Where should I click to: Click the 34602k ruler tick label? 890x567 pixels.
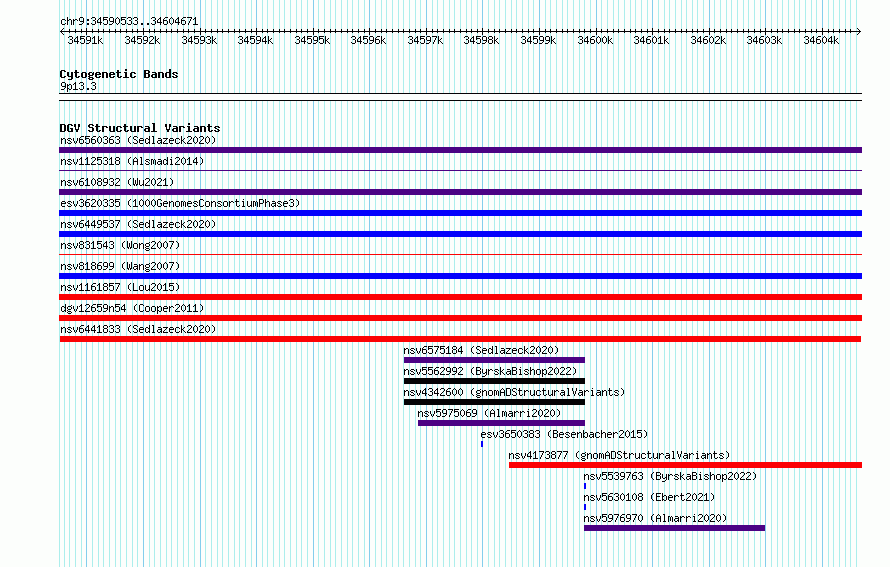point(708,40)
